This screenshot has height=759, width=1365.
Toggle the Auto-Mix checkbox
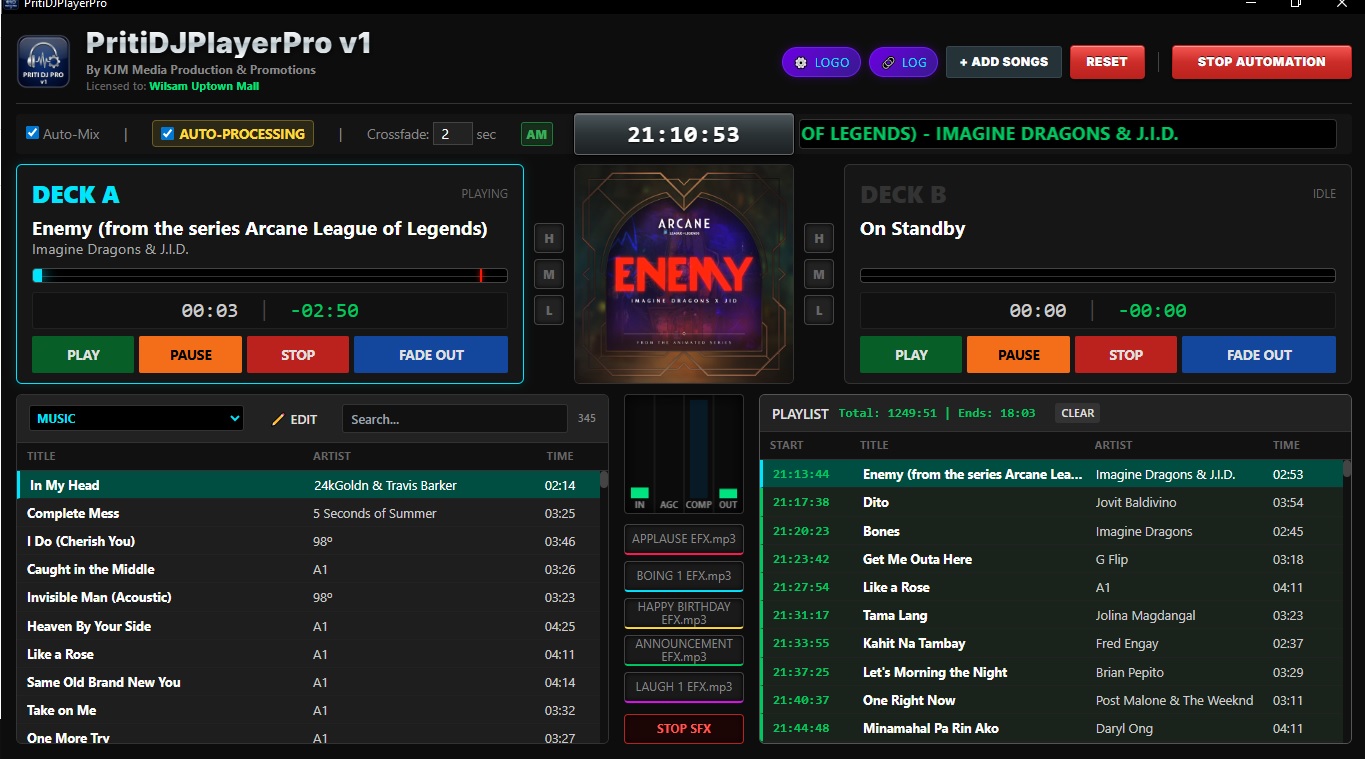pos(32,133)
